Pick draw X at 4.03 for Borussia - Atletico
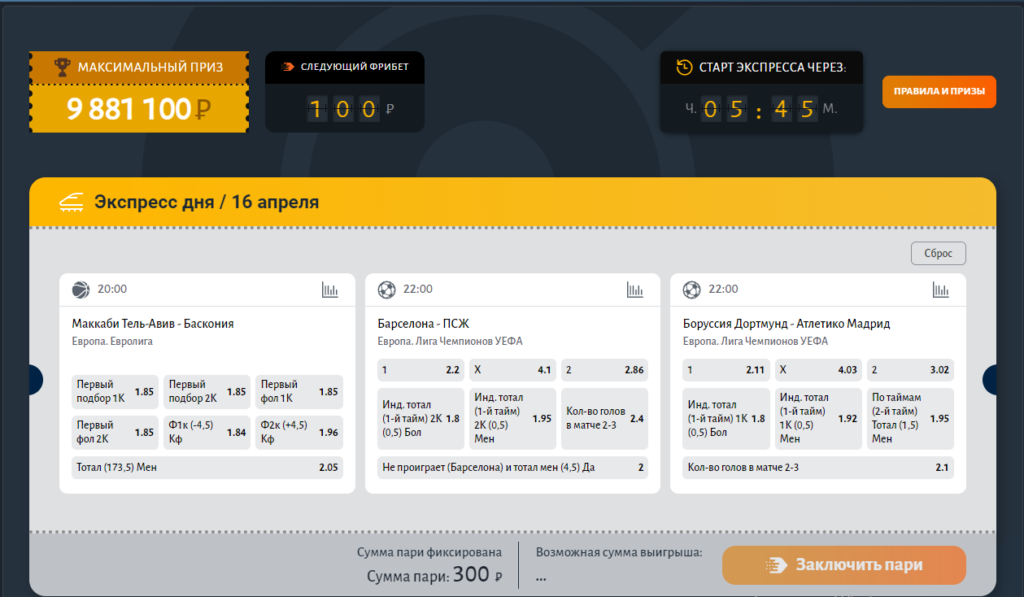 point(818,370)
